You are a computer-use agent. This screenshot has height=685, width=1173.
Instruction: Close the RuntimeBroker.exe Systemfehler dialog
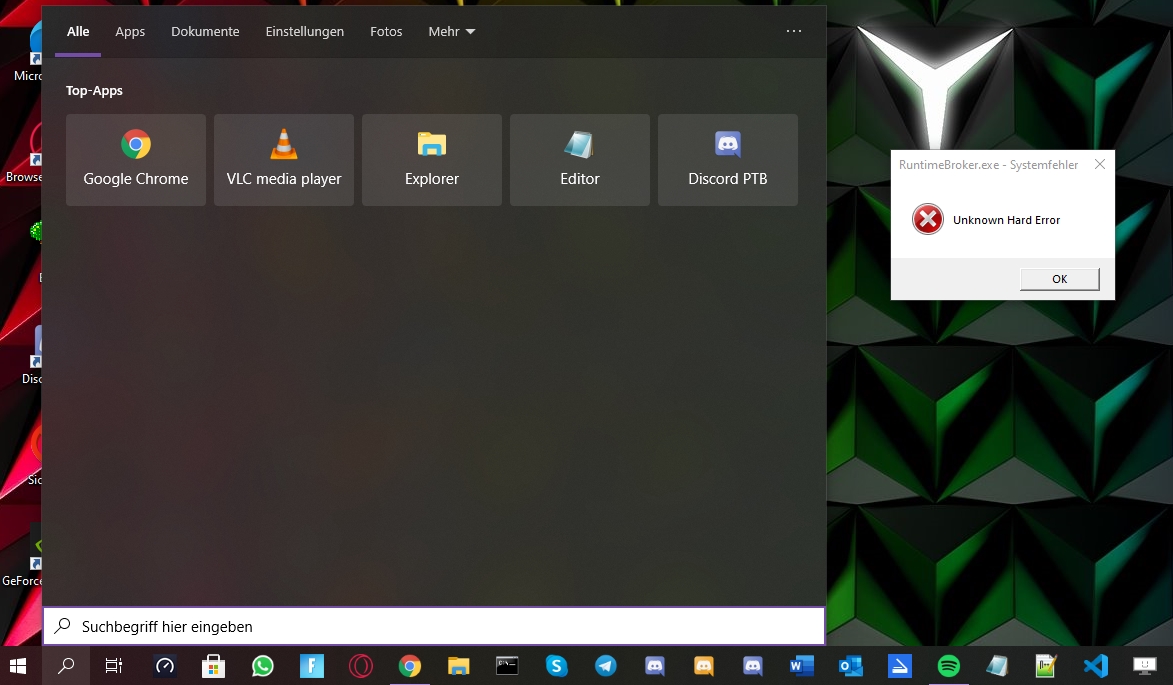[1100, 165]
